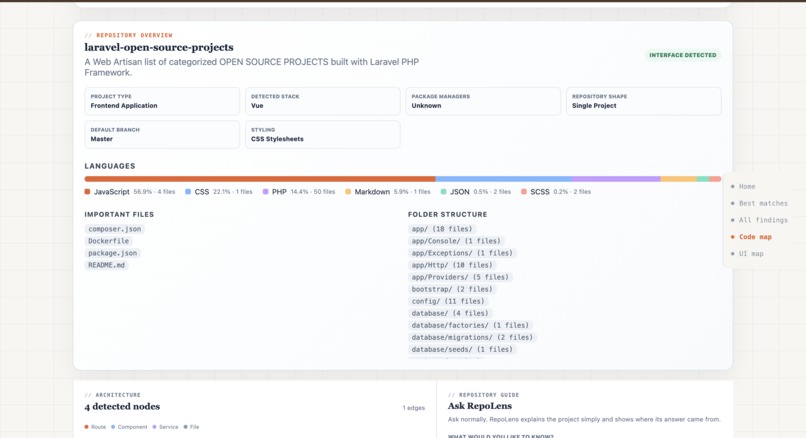Click the Ask RepoLens heading

click(480, 406)
